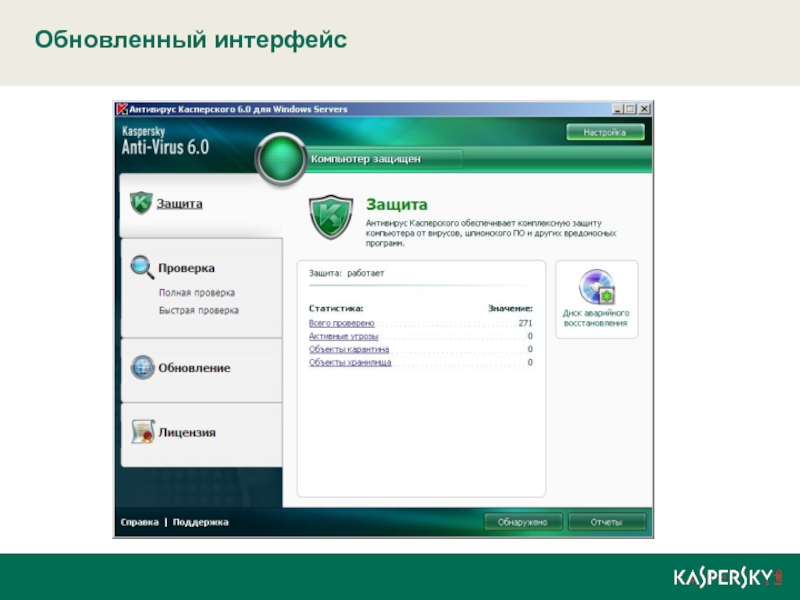Viewport: 800px width, 600px height.
Task: Click the Статистика column header
Action: [x=336, y=308]
